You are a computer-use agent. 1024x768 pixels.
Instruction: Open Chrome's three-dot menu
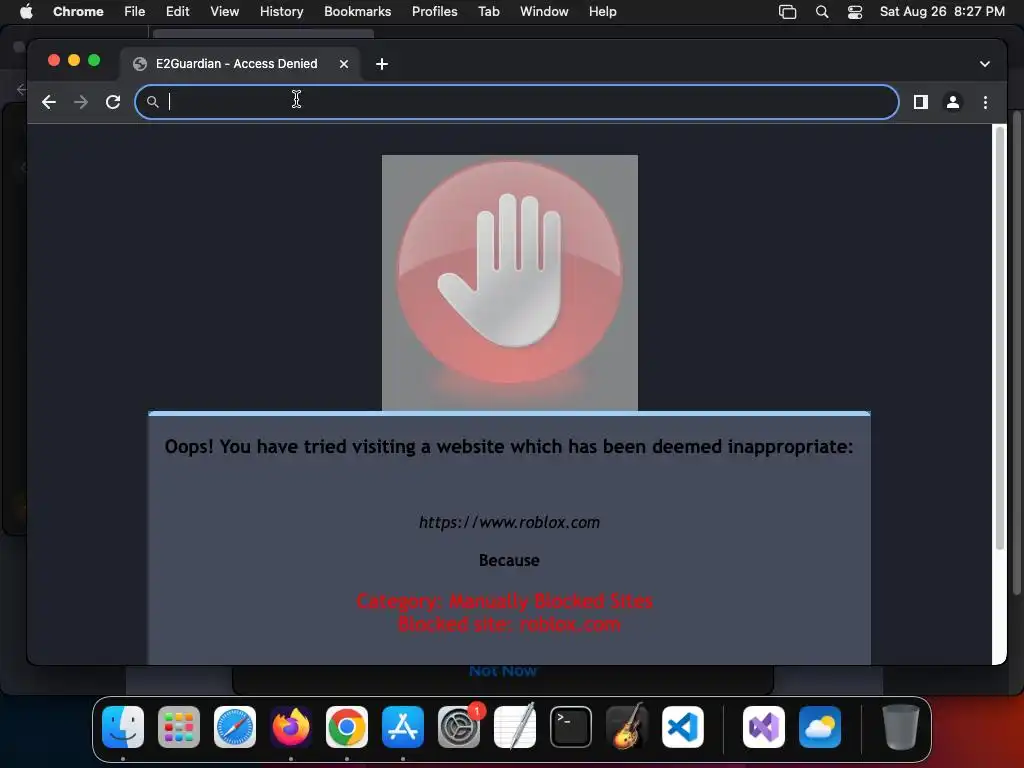985,102
